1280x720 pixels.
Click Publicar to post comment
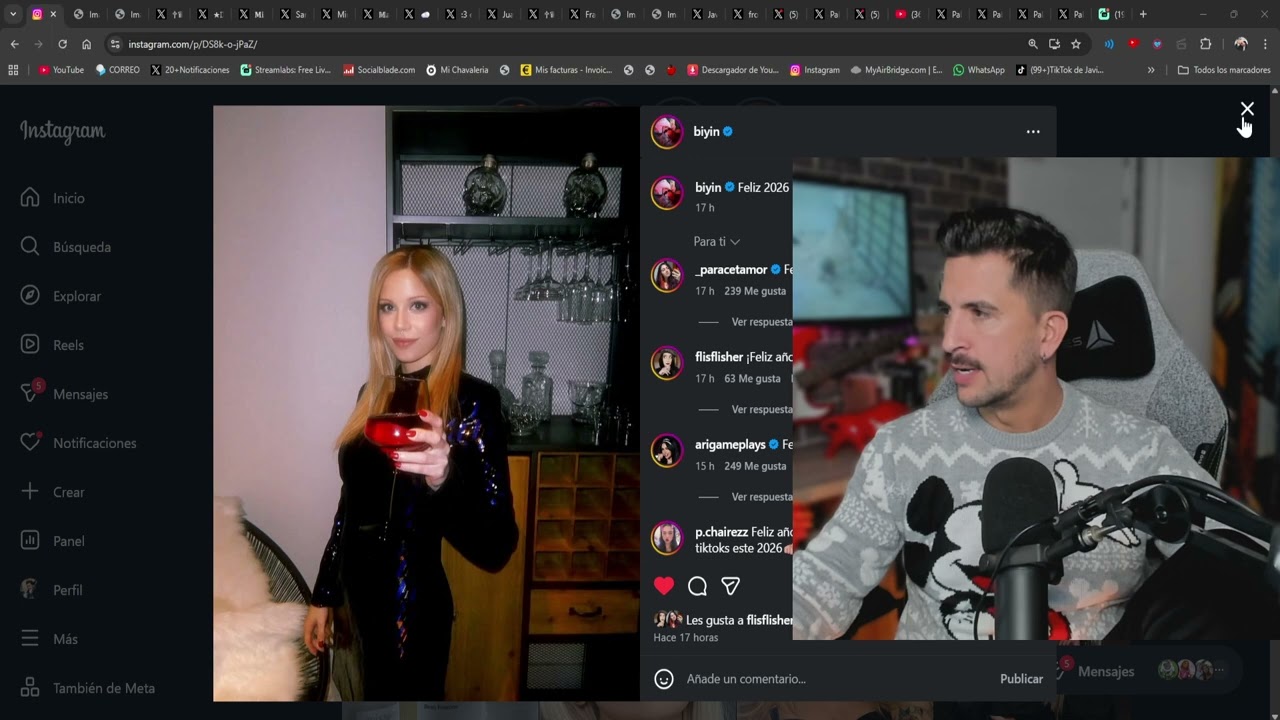[x=1021, y=679]
